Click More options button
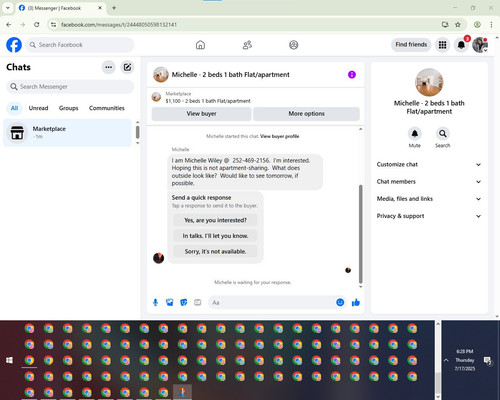The image size is (500, 400). [x=306, y=114]
